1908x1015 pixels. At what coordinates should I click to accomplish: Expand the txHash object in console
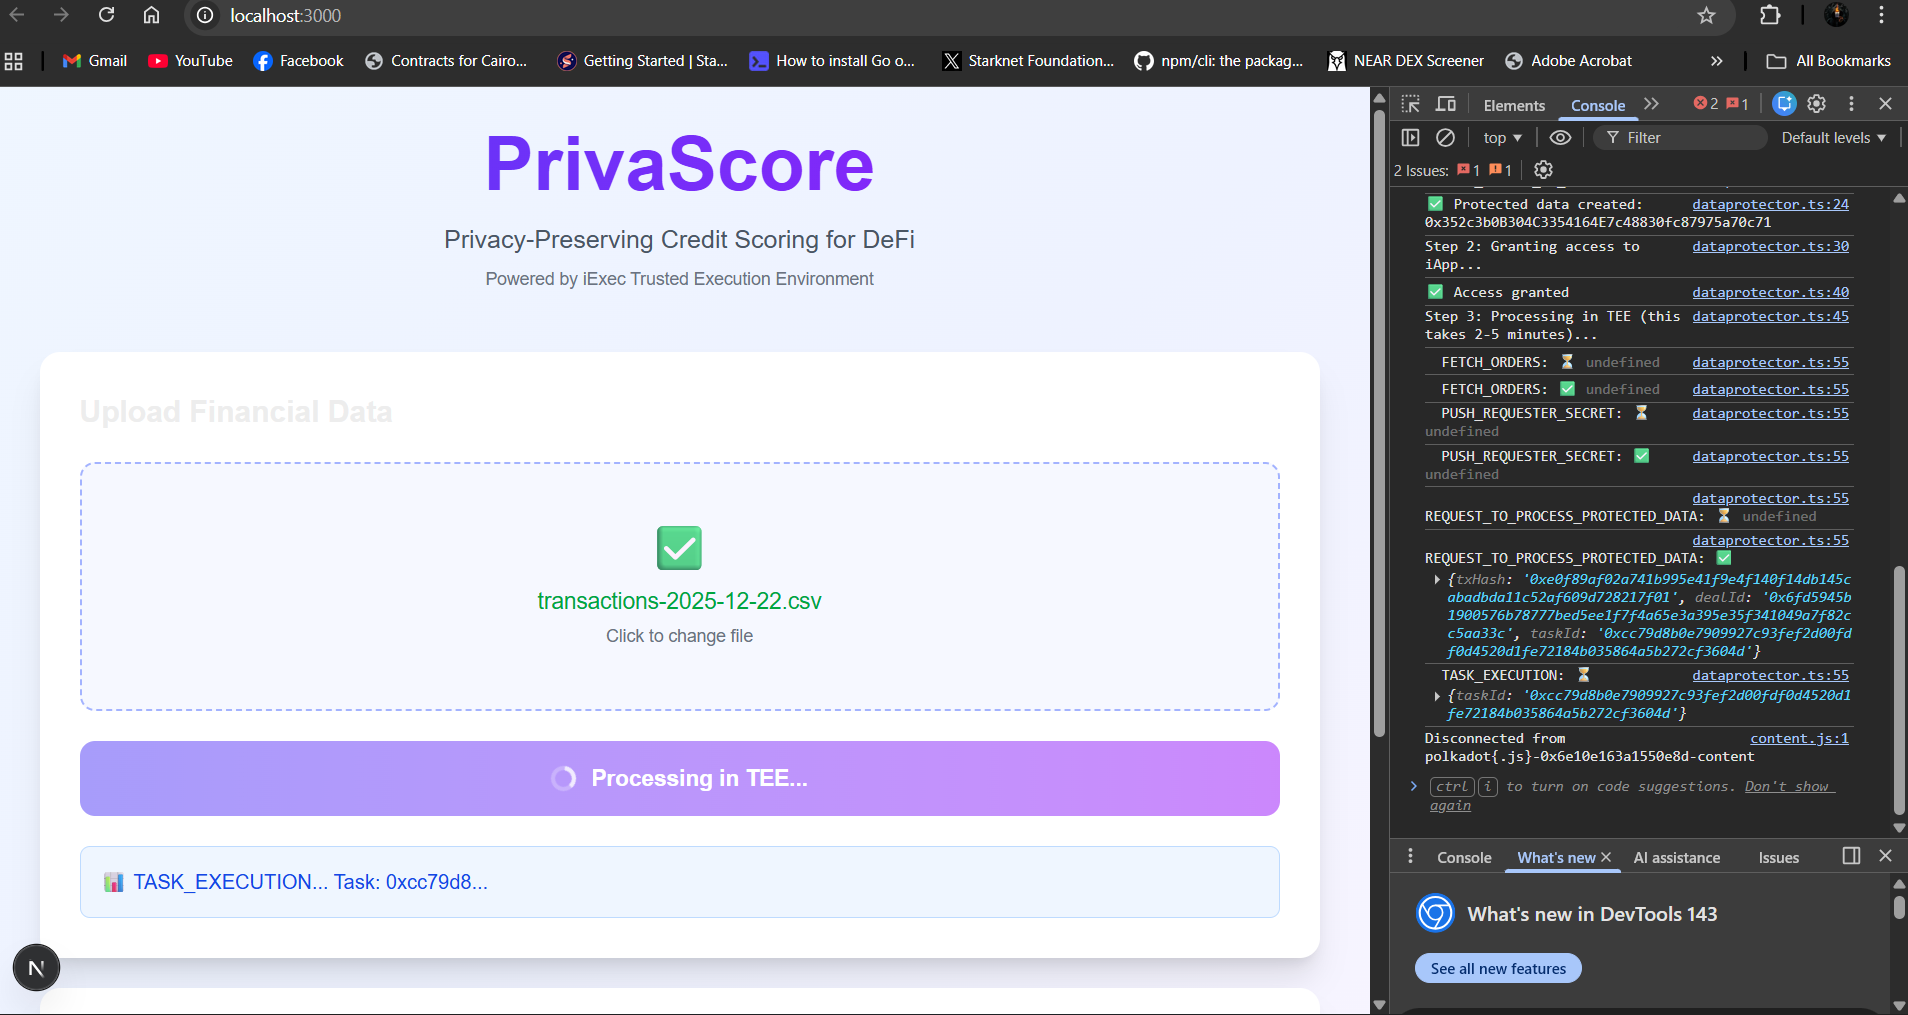coord(1437,580)
